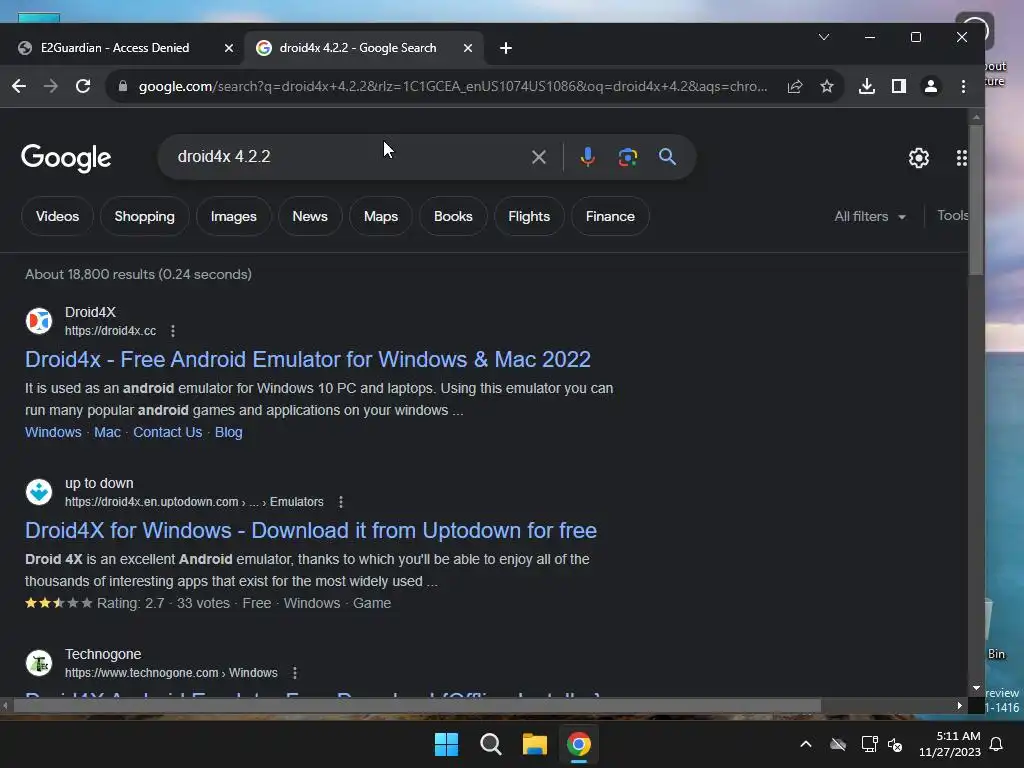1024x768 pixels.
Task: Open a new browser tab
Action: (x=505, y=48)
